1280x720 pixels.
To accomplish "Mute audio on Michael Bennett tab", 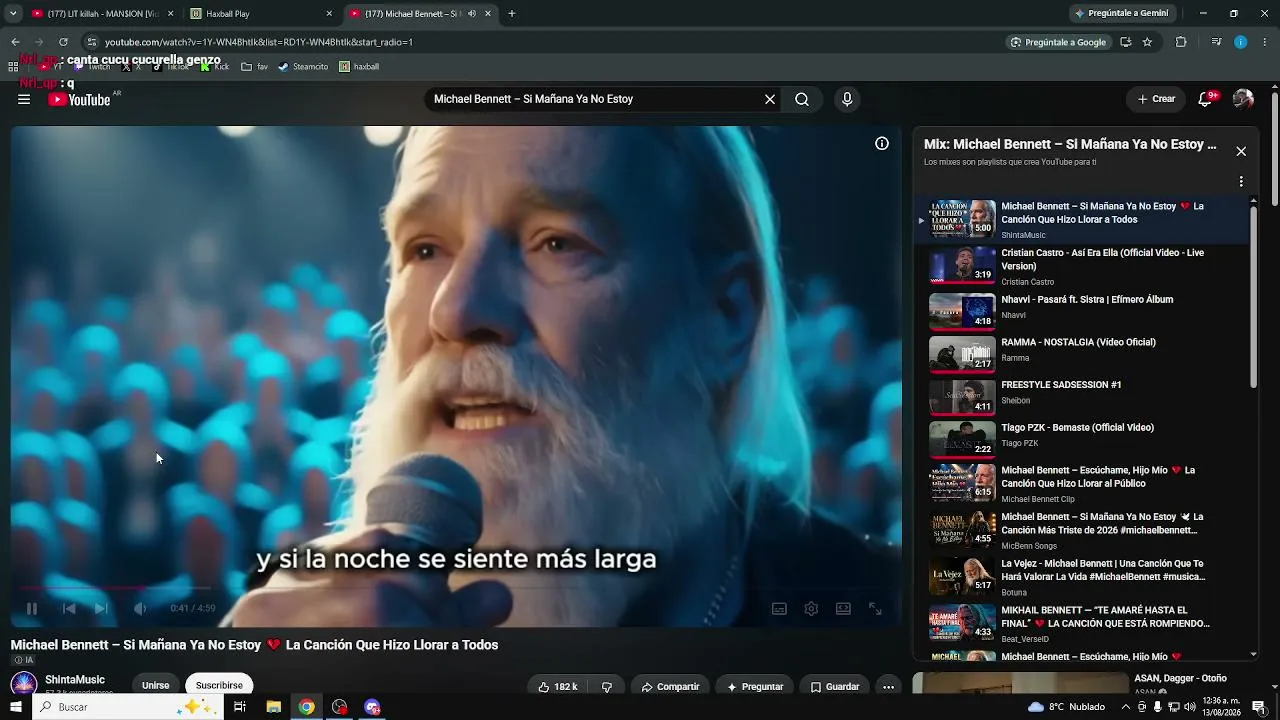I will click(472, 14).
